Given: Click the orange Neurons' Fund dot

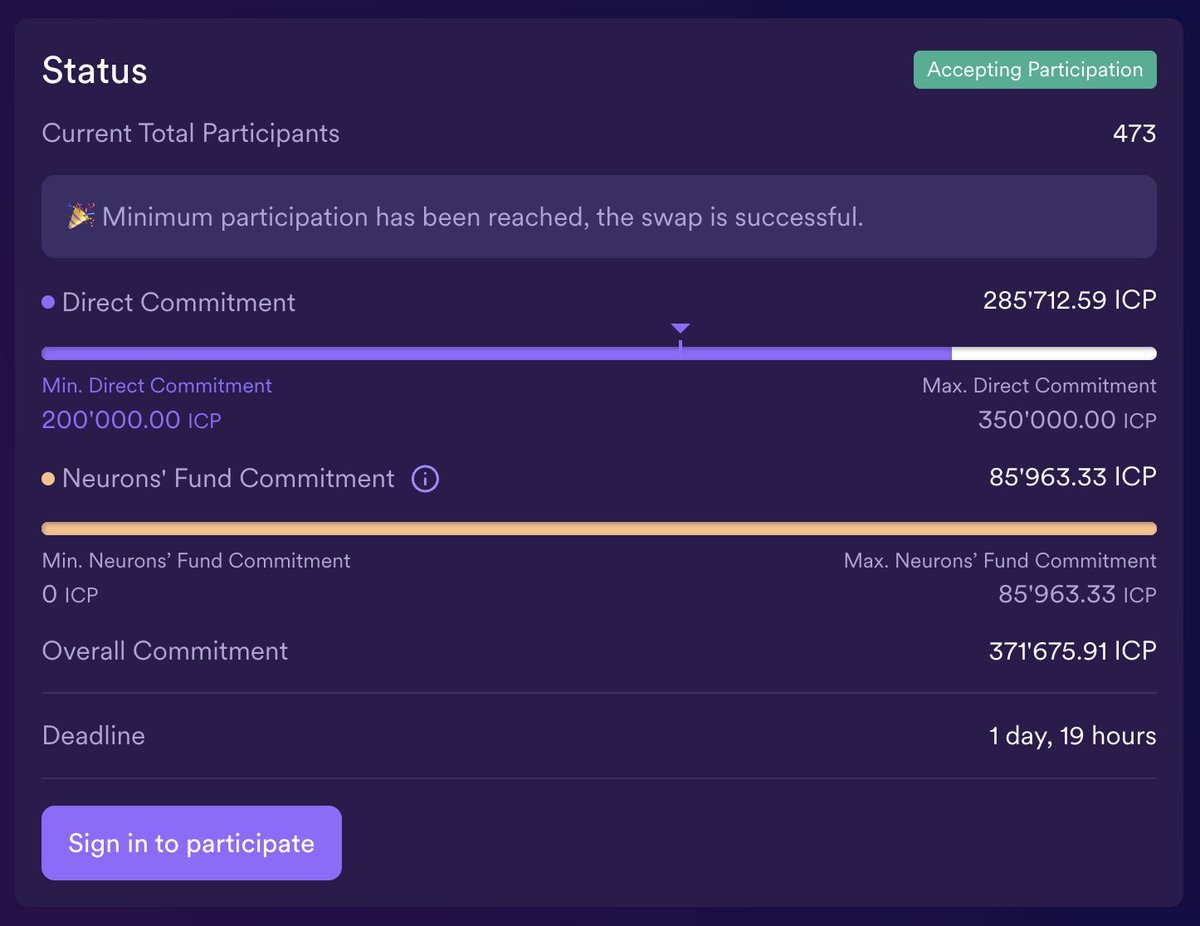Looking at the screenshot, I should (48, 479).
